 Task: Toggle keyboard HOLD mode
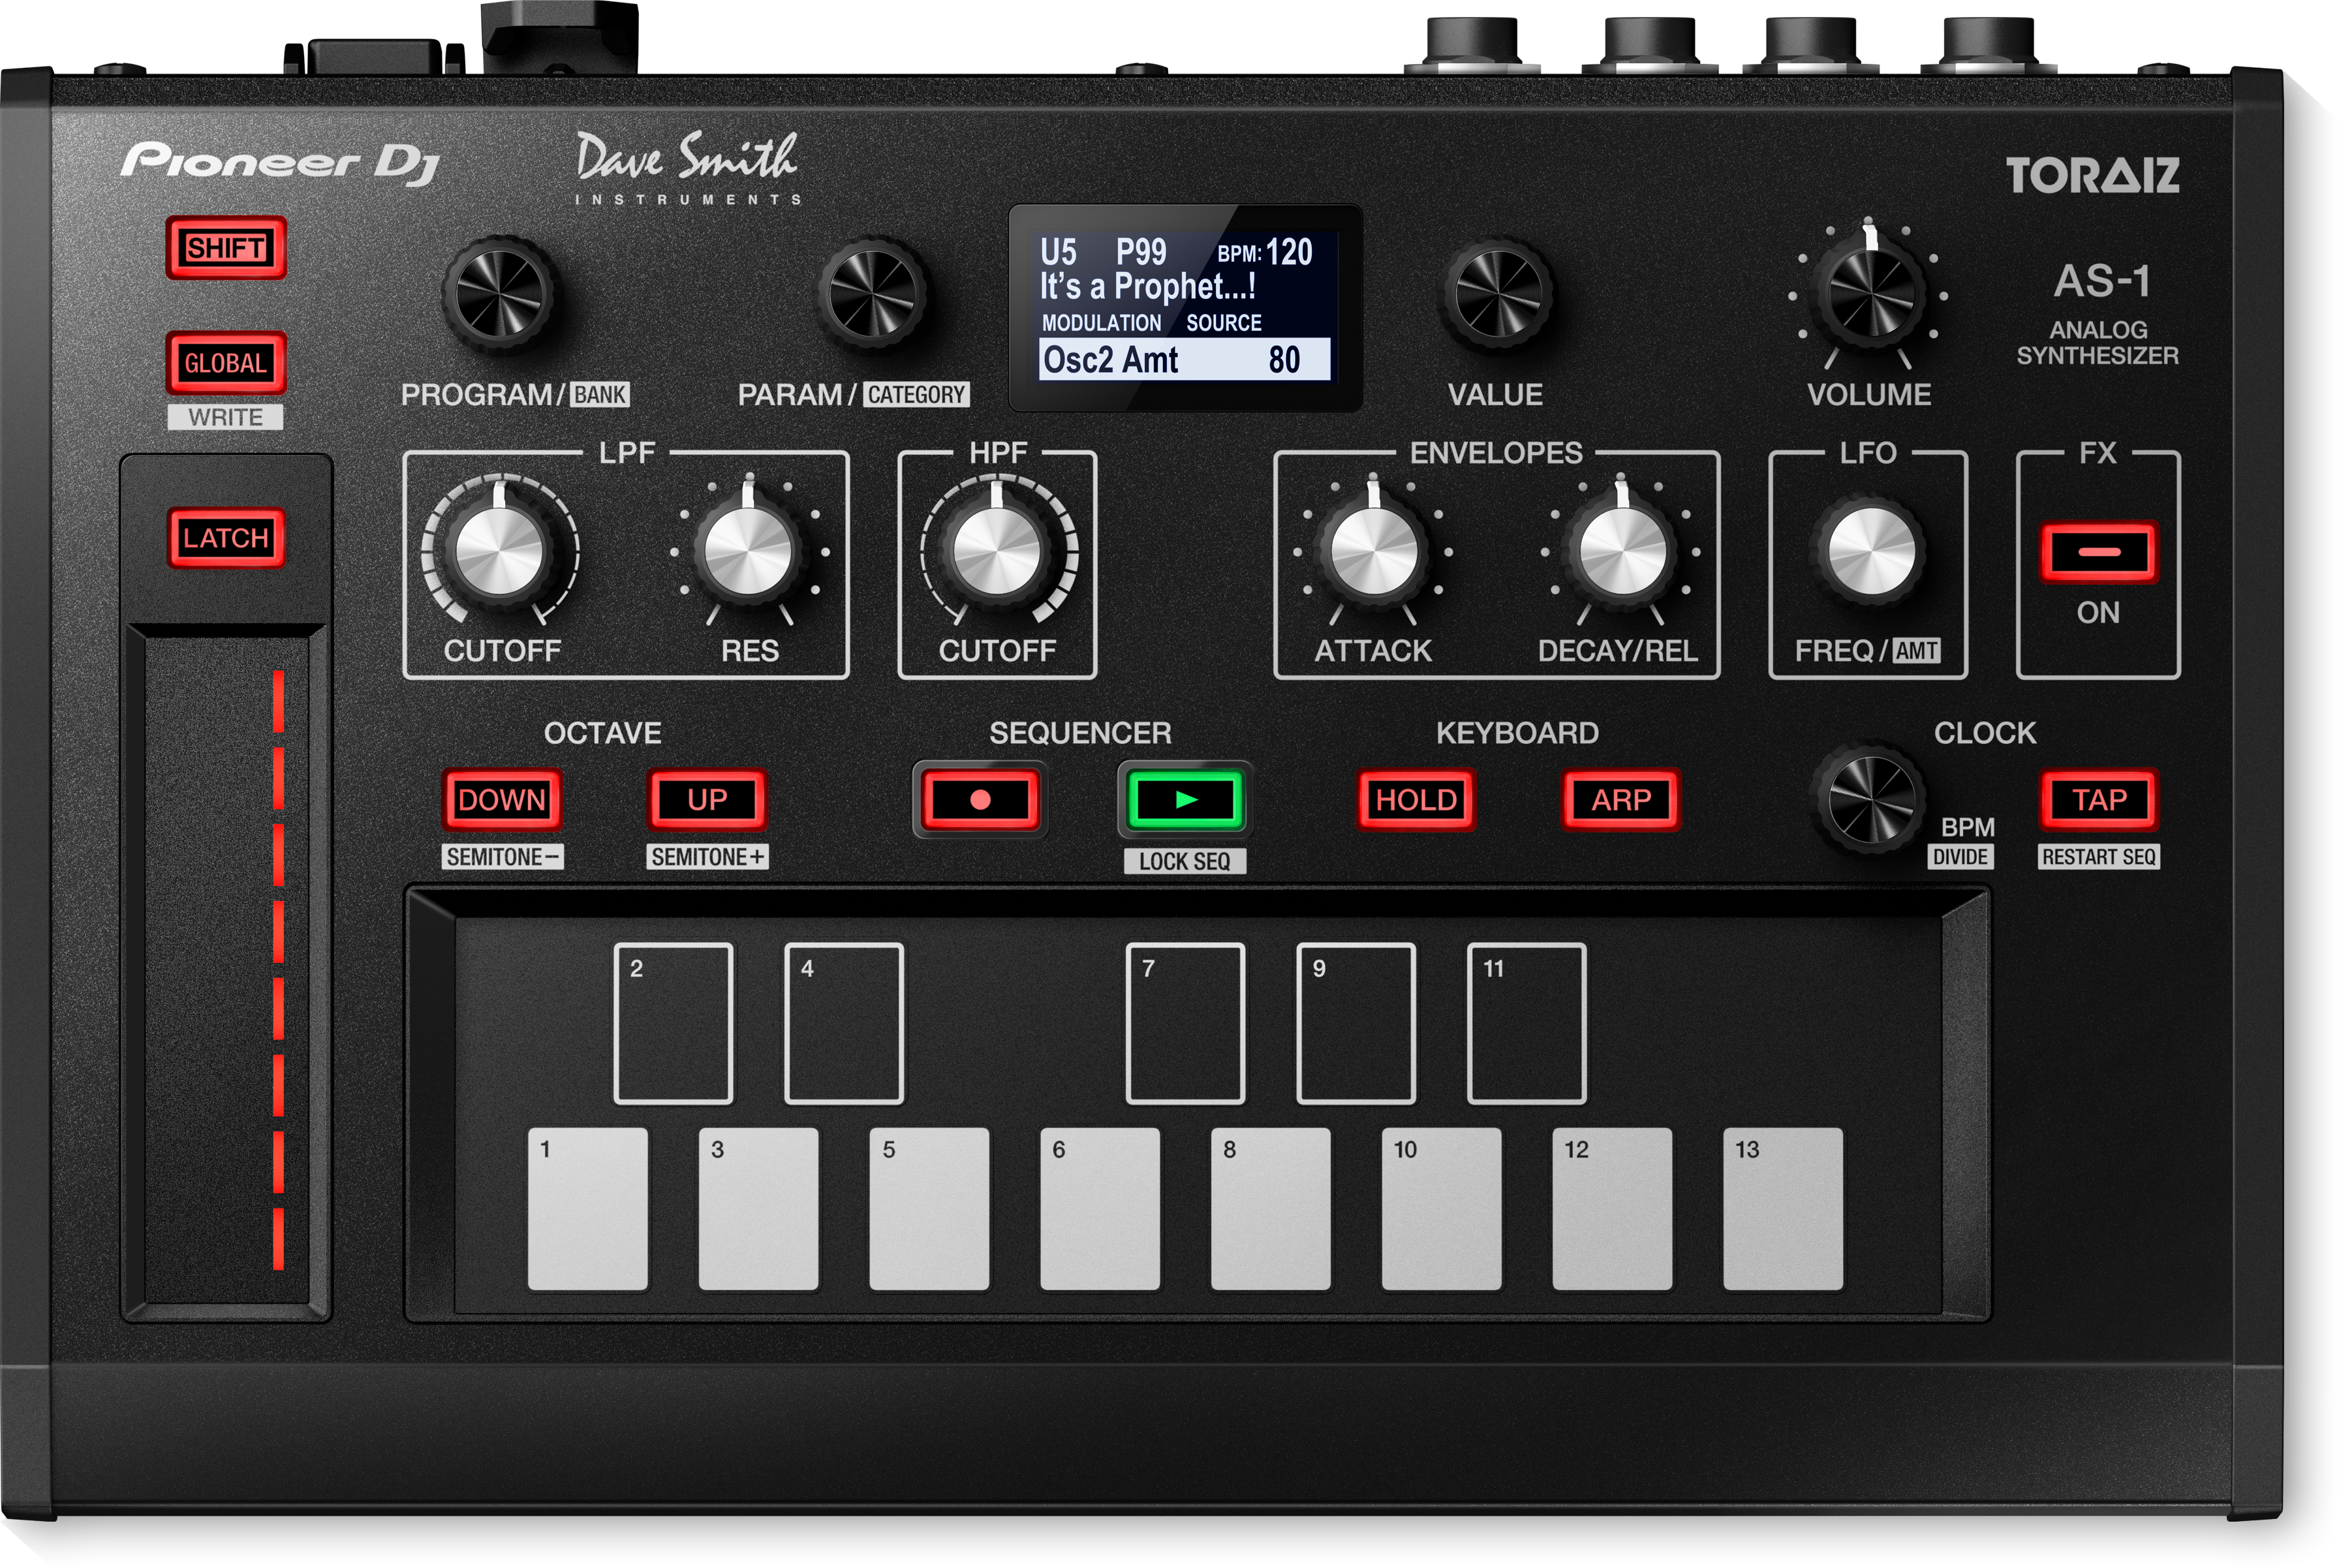pyautogui.click(x=1416, y=799)
